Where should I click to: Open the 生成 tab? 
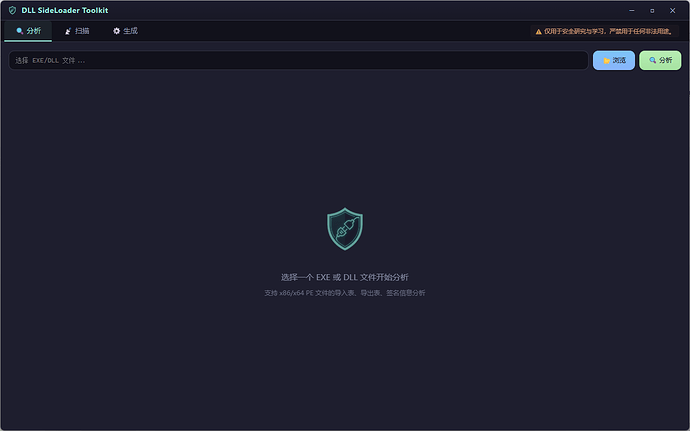click(x=125, y=31)
